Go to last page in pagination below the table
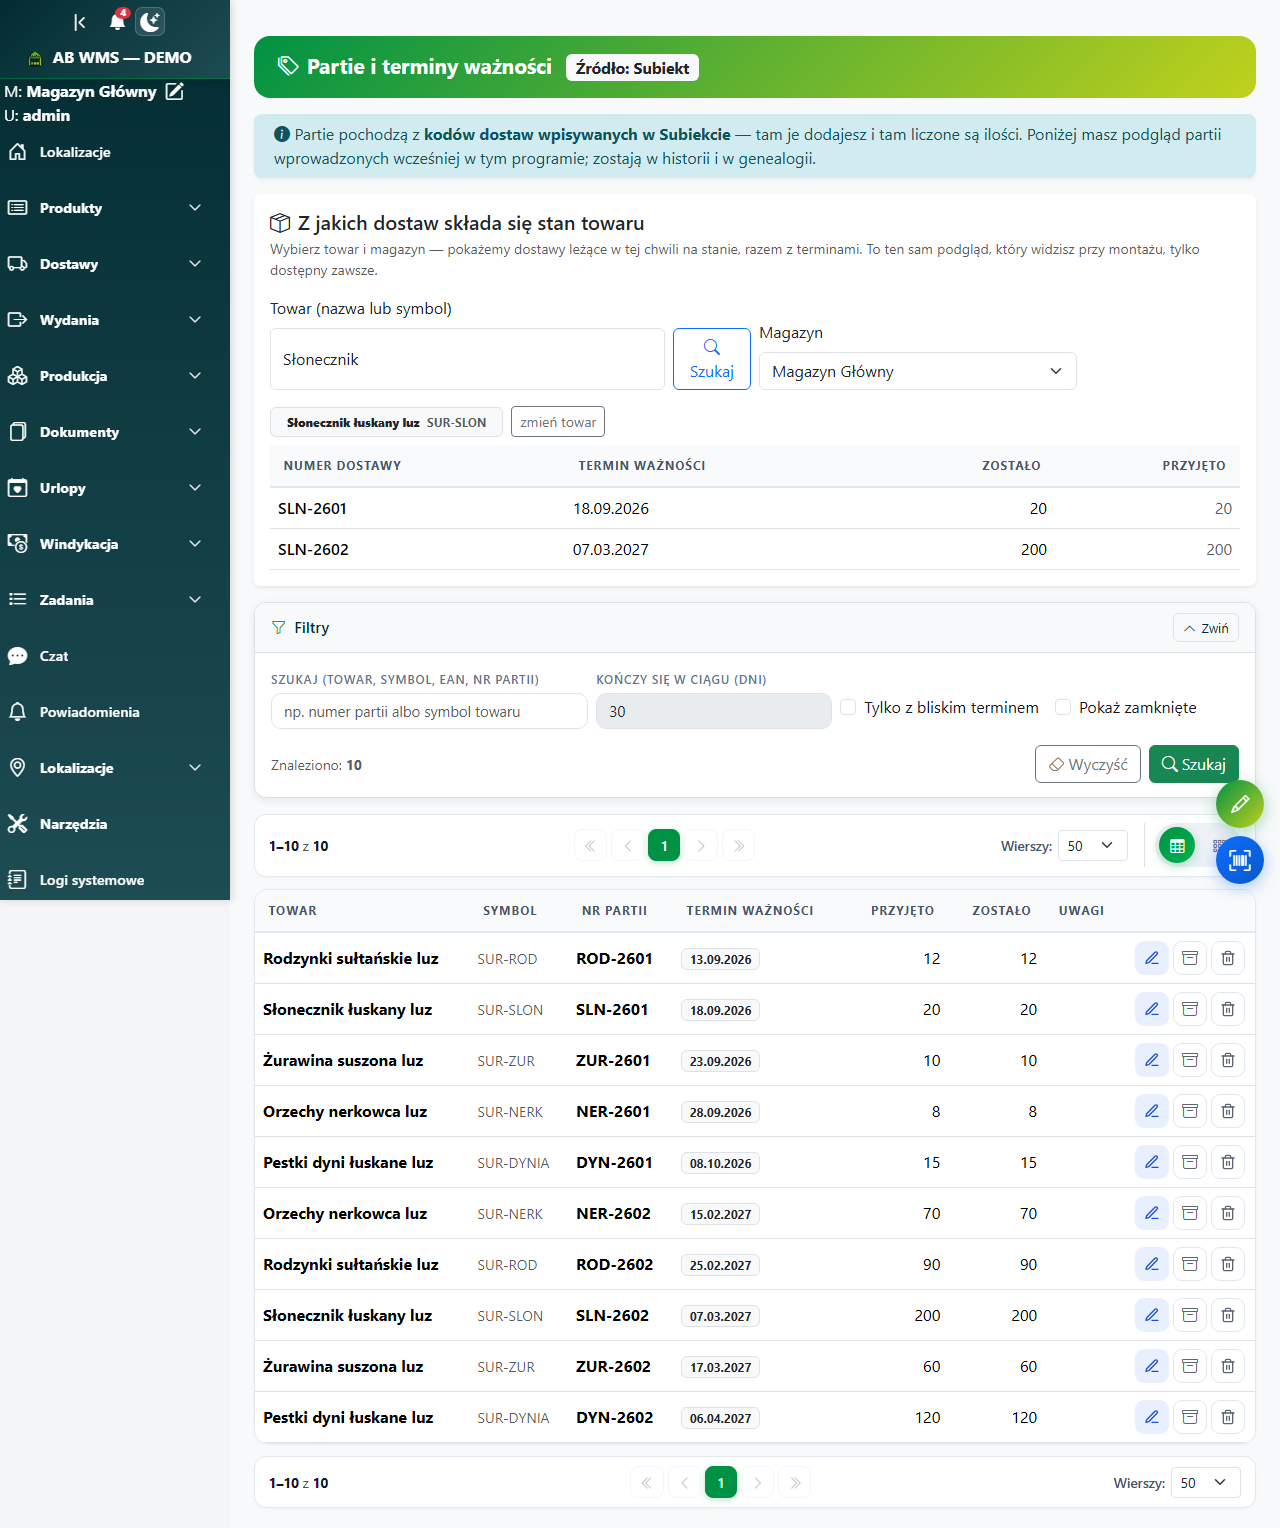 point(795,1483)
